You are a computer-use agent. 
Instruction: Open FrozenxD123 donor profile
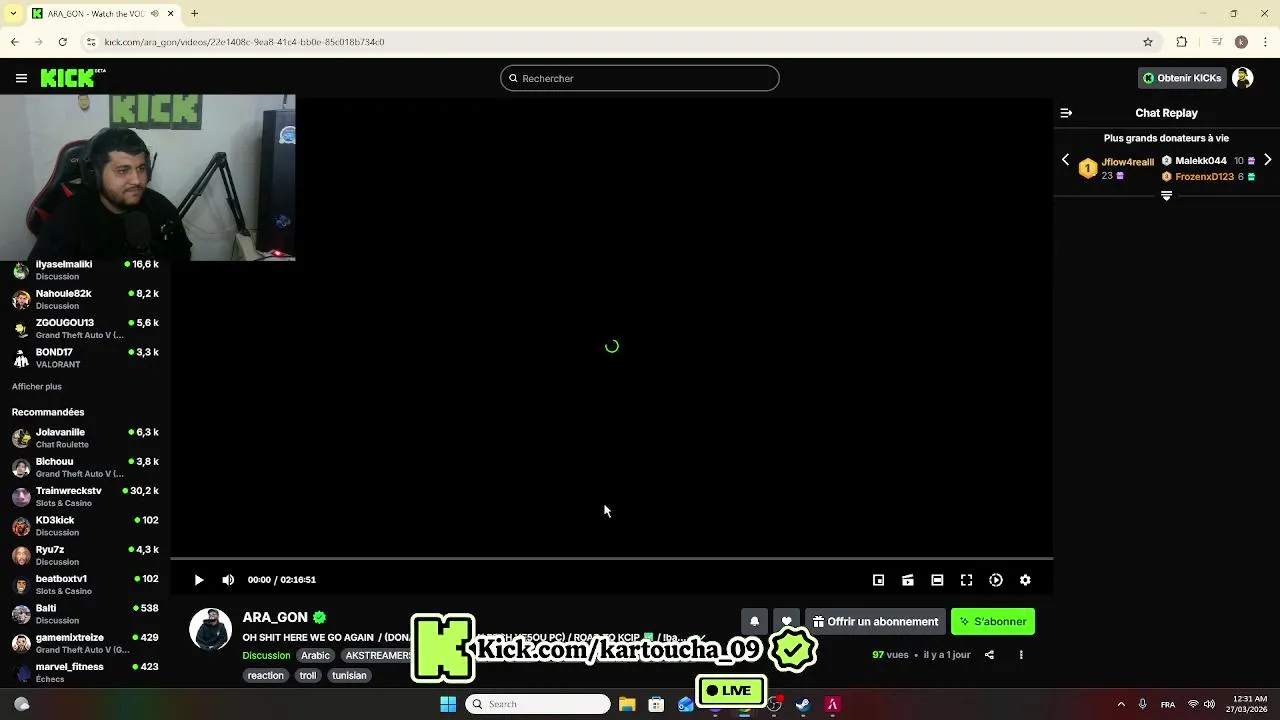coord(1204,177)
